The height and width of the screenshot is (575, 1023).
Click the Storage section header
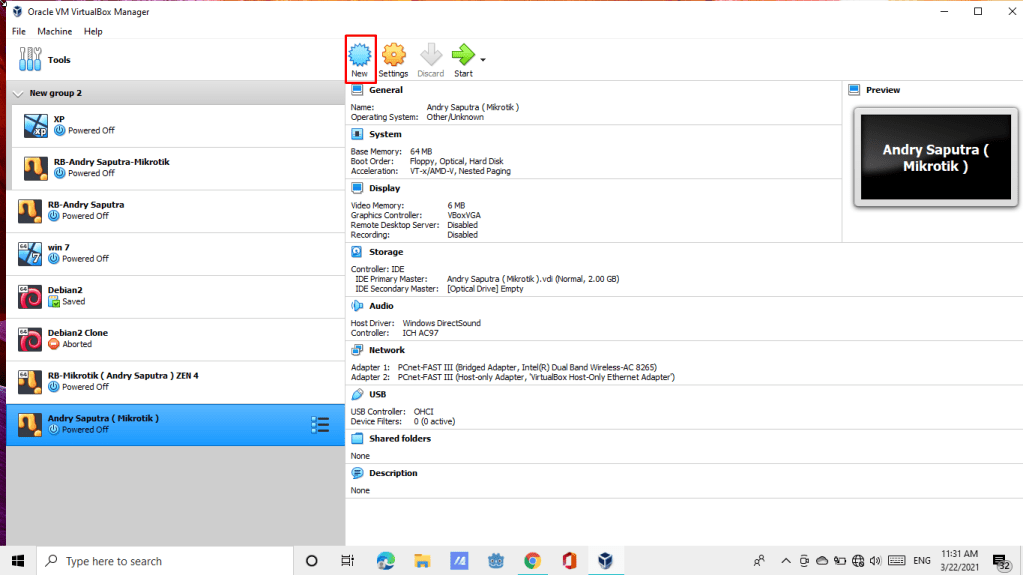click(385, 252)
